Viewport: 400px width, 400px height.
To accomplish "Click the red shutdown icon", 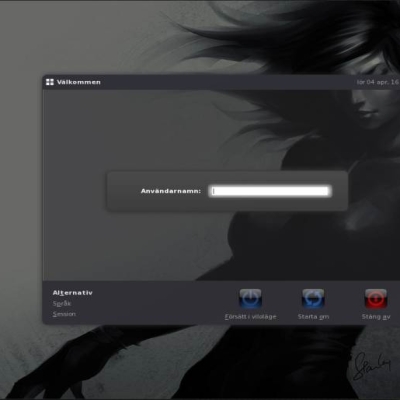I will pos(376,298).
